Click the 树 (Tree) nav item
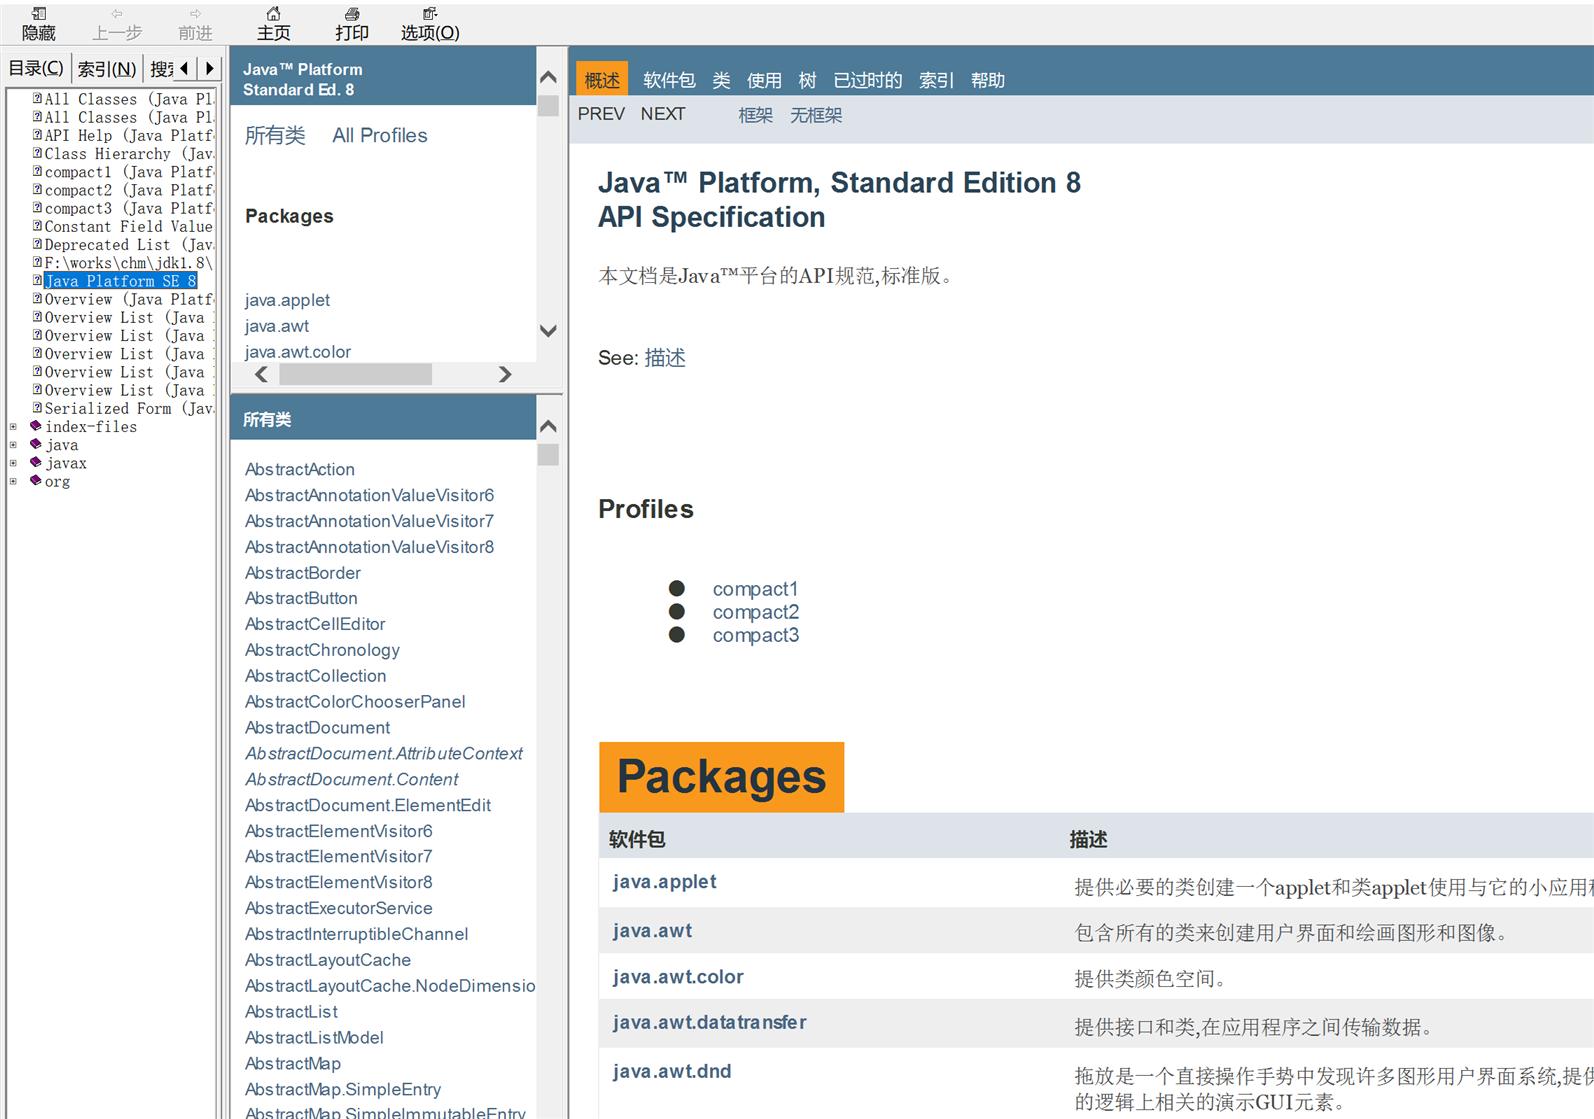 pyautogui.click(x=807, y=80)
